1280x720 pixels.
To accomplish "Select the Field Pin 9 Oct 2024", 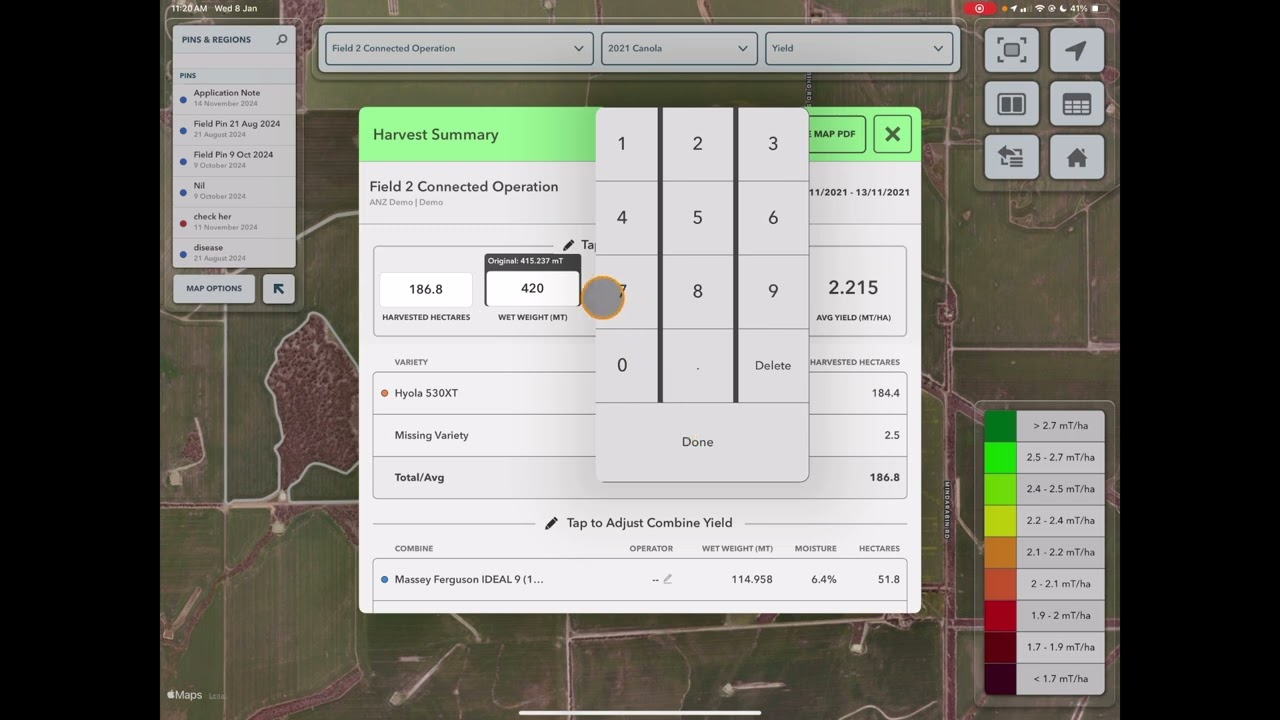I will pyautogui.click(x=235, y=160).
